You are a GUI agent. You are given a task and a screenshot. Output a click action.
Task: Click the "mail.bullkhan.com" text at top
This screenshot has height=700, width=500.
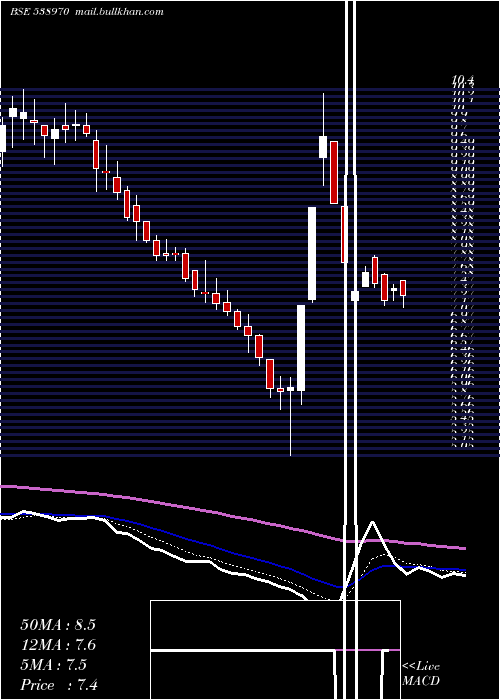pos(118,12)
